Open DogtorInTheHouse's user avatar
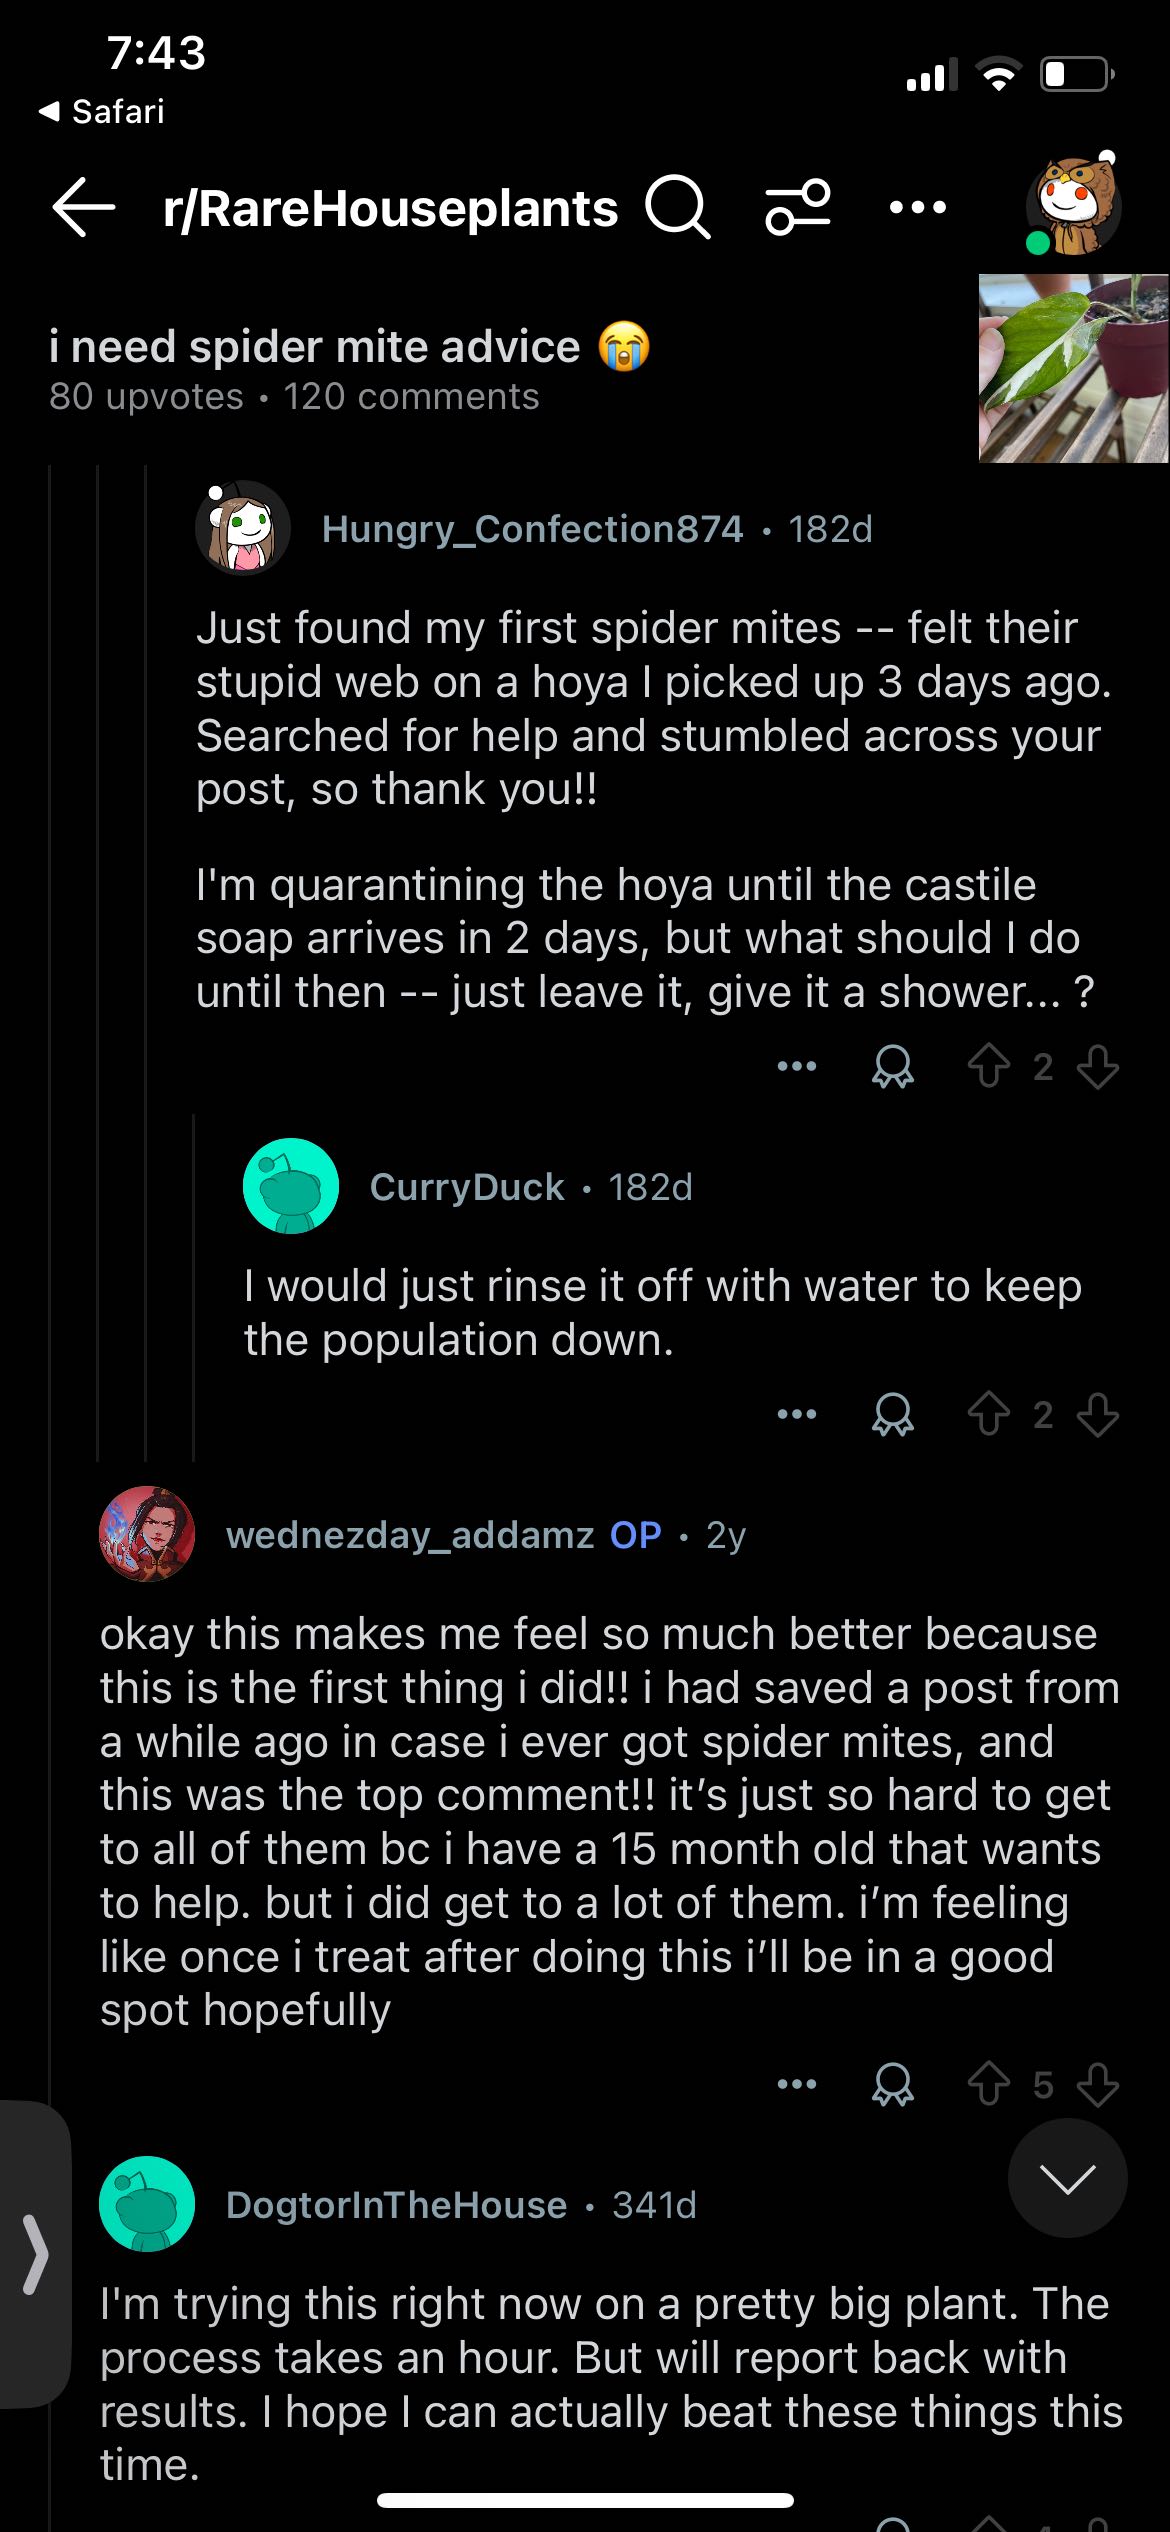Screen dimensions: 1170x2532 (x=147, y=2204)
